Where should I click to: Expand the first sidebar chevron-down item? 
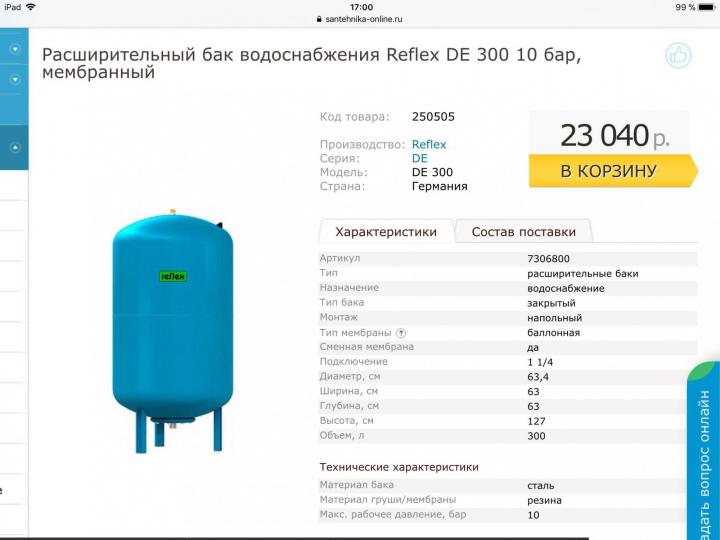point(15,49)
